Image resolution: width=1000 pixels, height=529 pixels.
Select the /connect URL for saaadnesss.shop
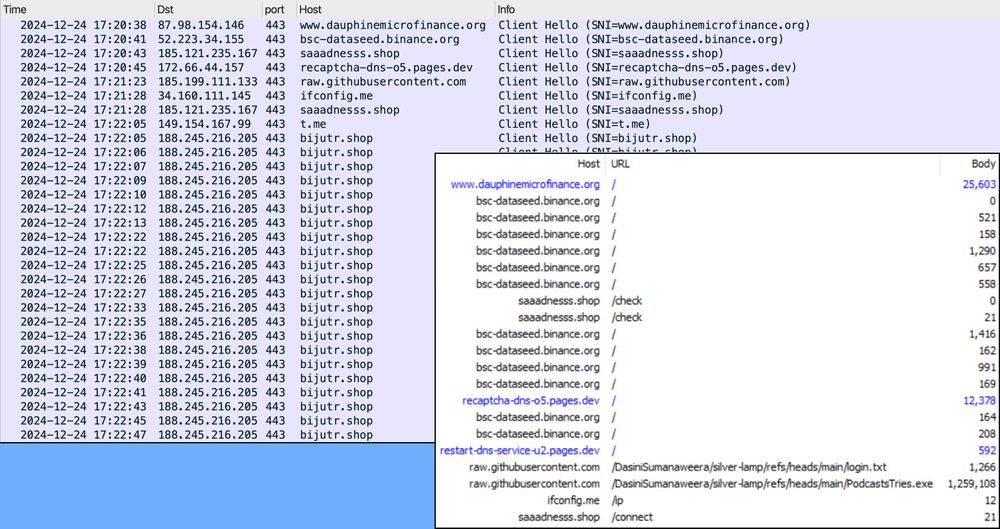point(631,517)
